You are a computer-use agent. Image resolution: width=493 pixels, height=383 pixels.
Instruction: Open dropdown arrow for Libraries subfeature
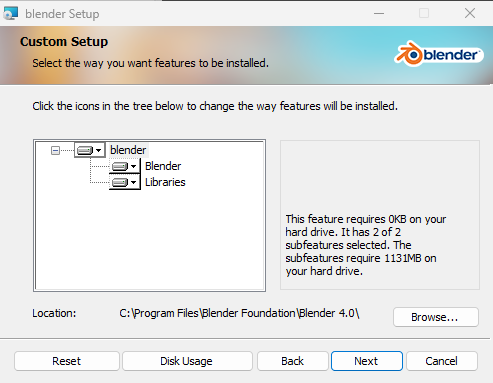click(133, 182)
